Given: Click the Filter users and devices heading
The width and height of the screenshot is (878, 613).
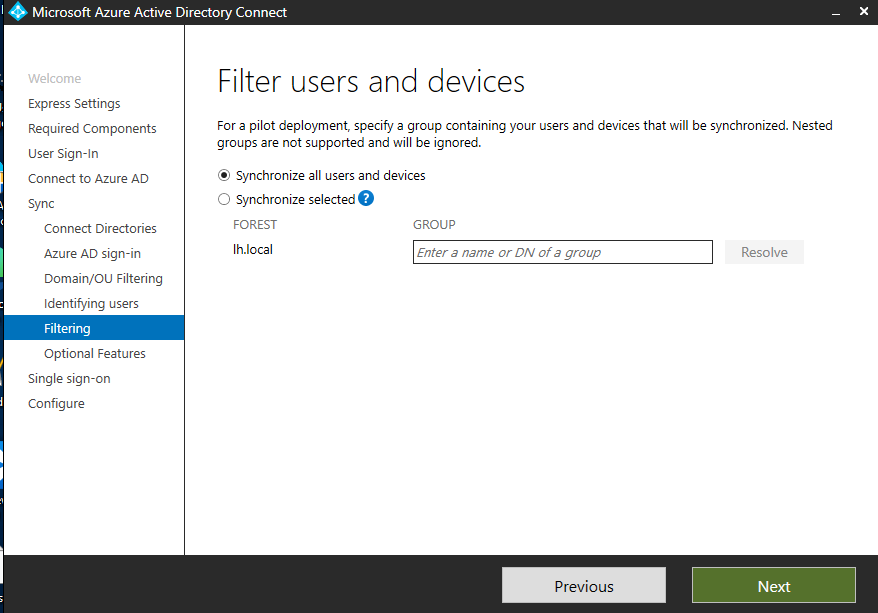Looking at the screenshot, I should click(x=371, y=81).
